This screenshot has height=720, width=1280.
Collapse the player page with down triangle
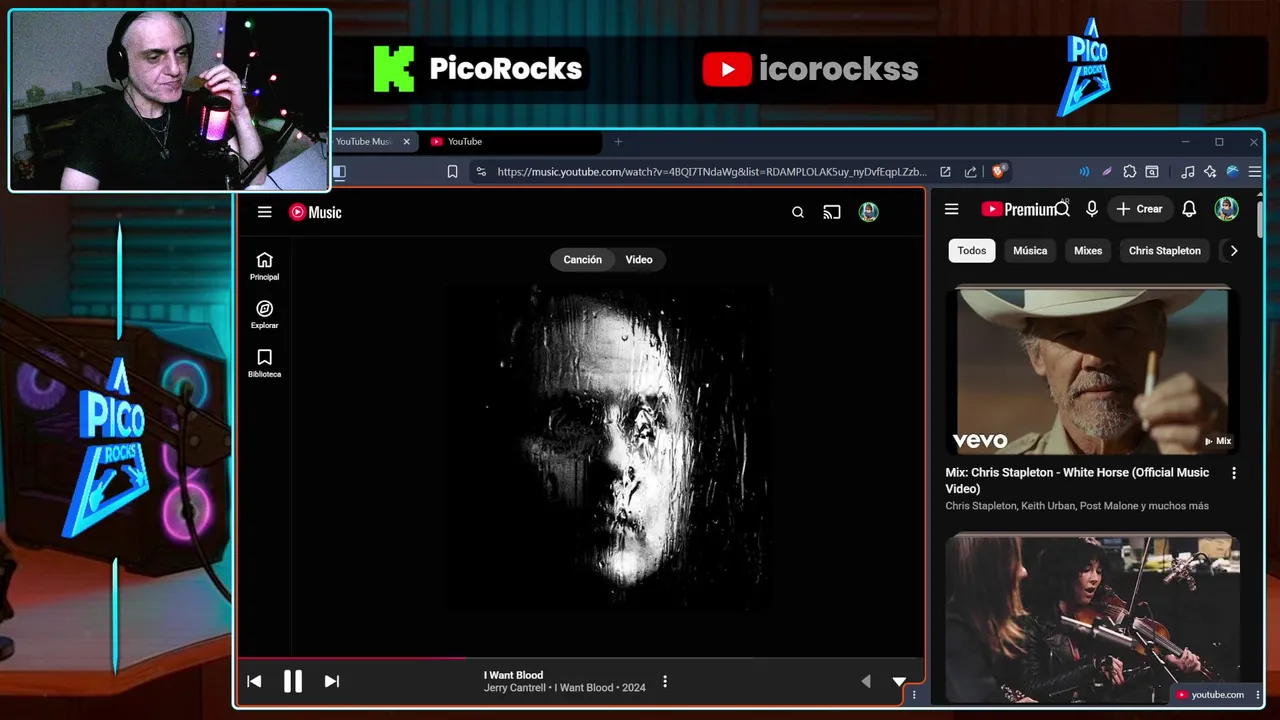899,682
